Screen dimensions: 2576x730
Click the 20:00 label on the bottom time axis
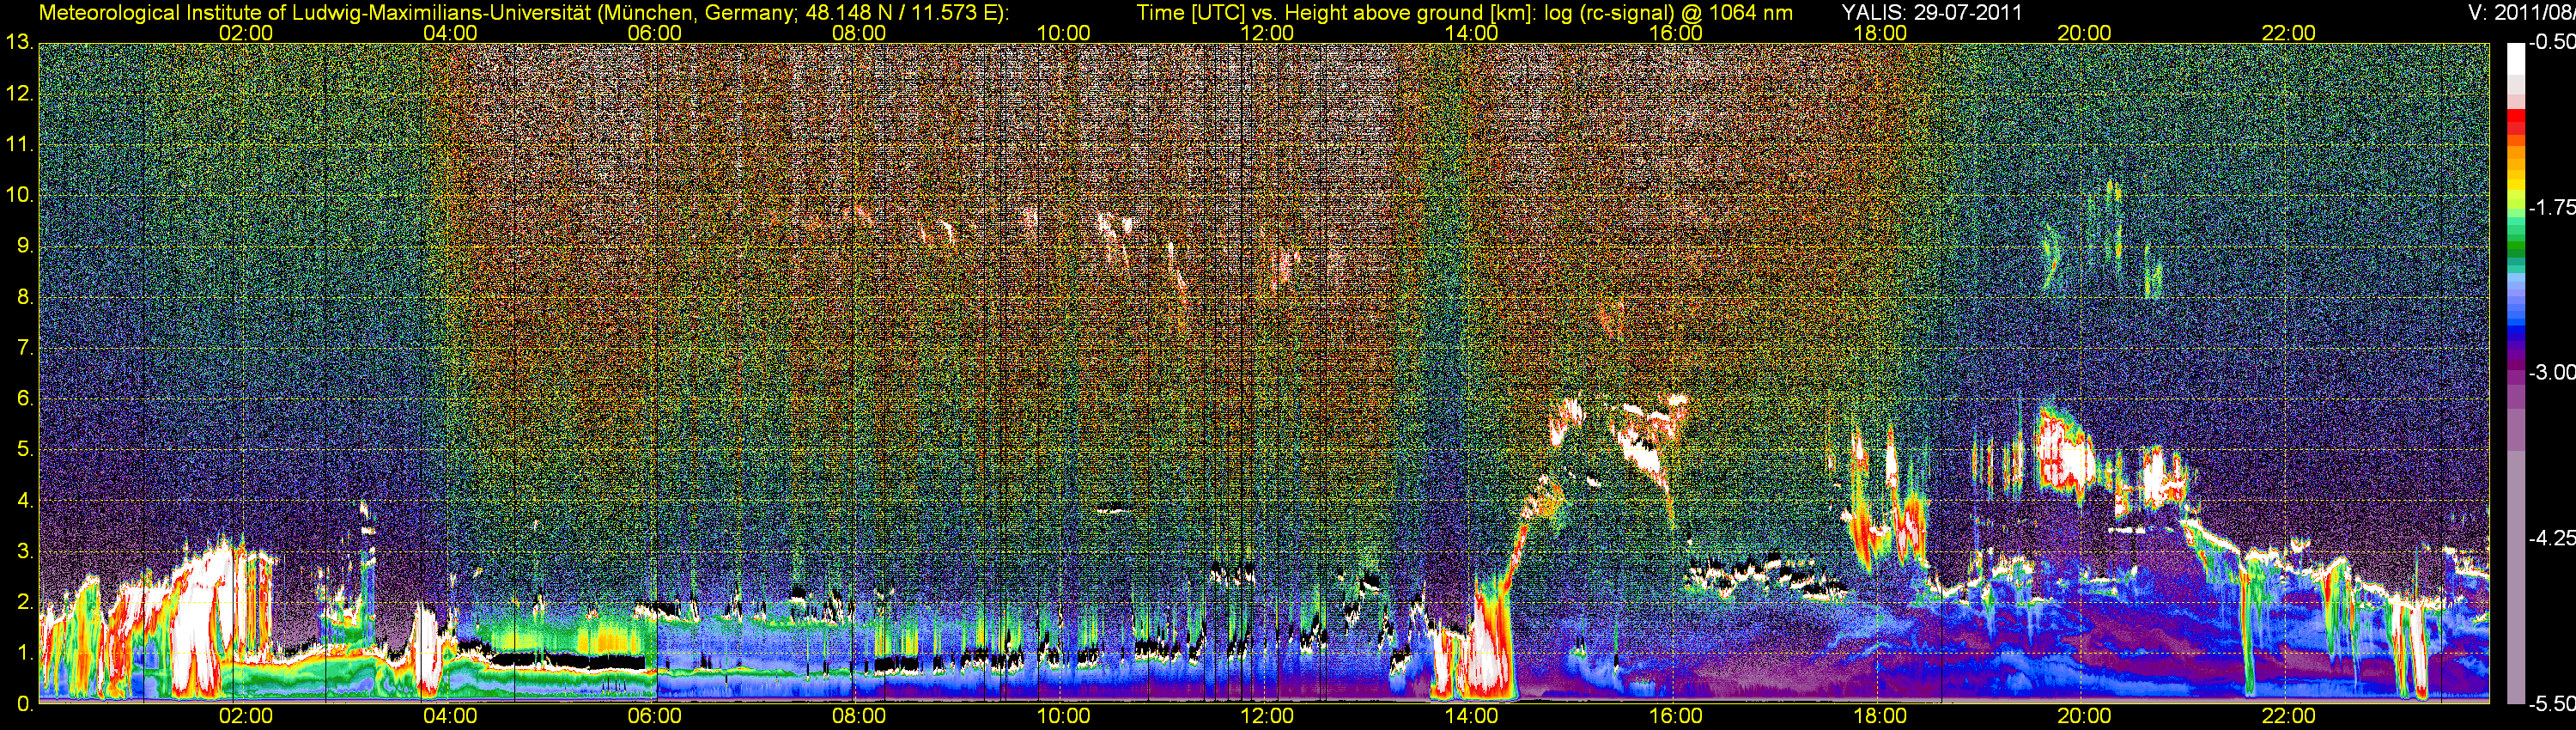pyautogui.click(x=2084, y=716)
